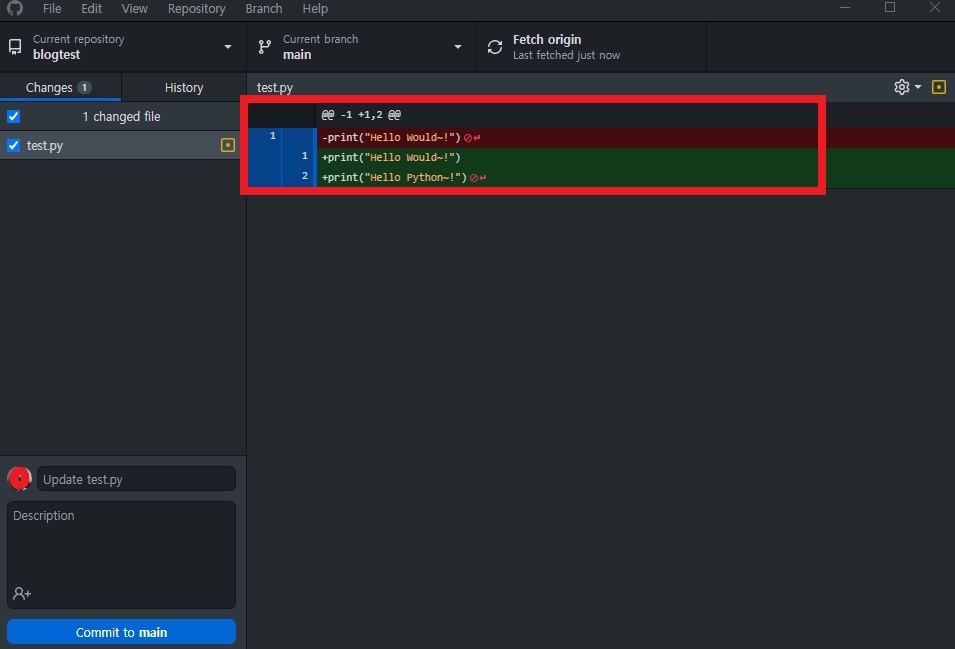Switch to the Changes tab
Viewport: 955px width, 649px height.
coord(60,87)
